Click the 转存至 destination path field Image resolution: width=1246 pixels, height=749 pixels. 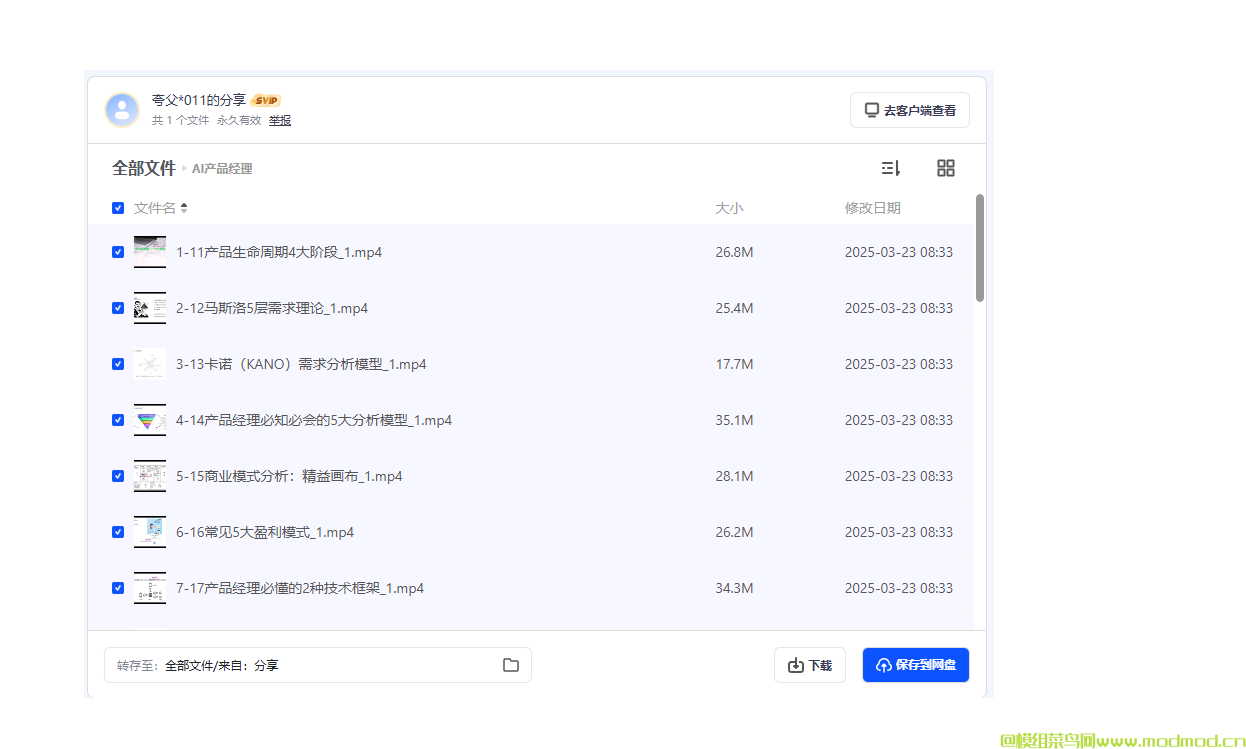coord(318,665)
